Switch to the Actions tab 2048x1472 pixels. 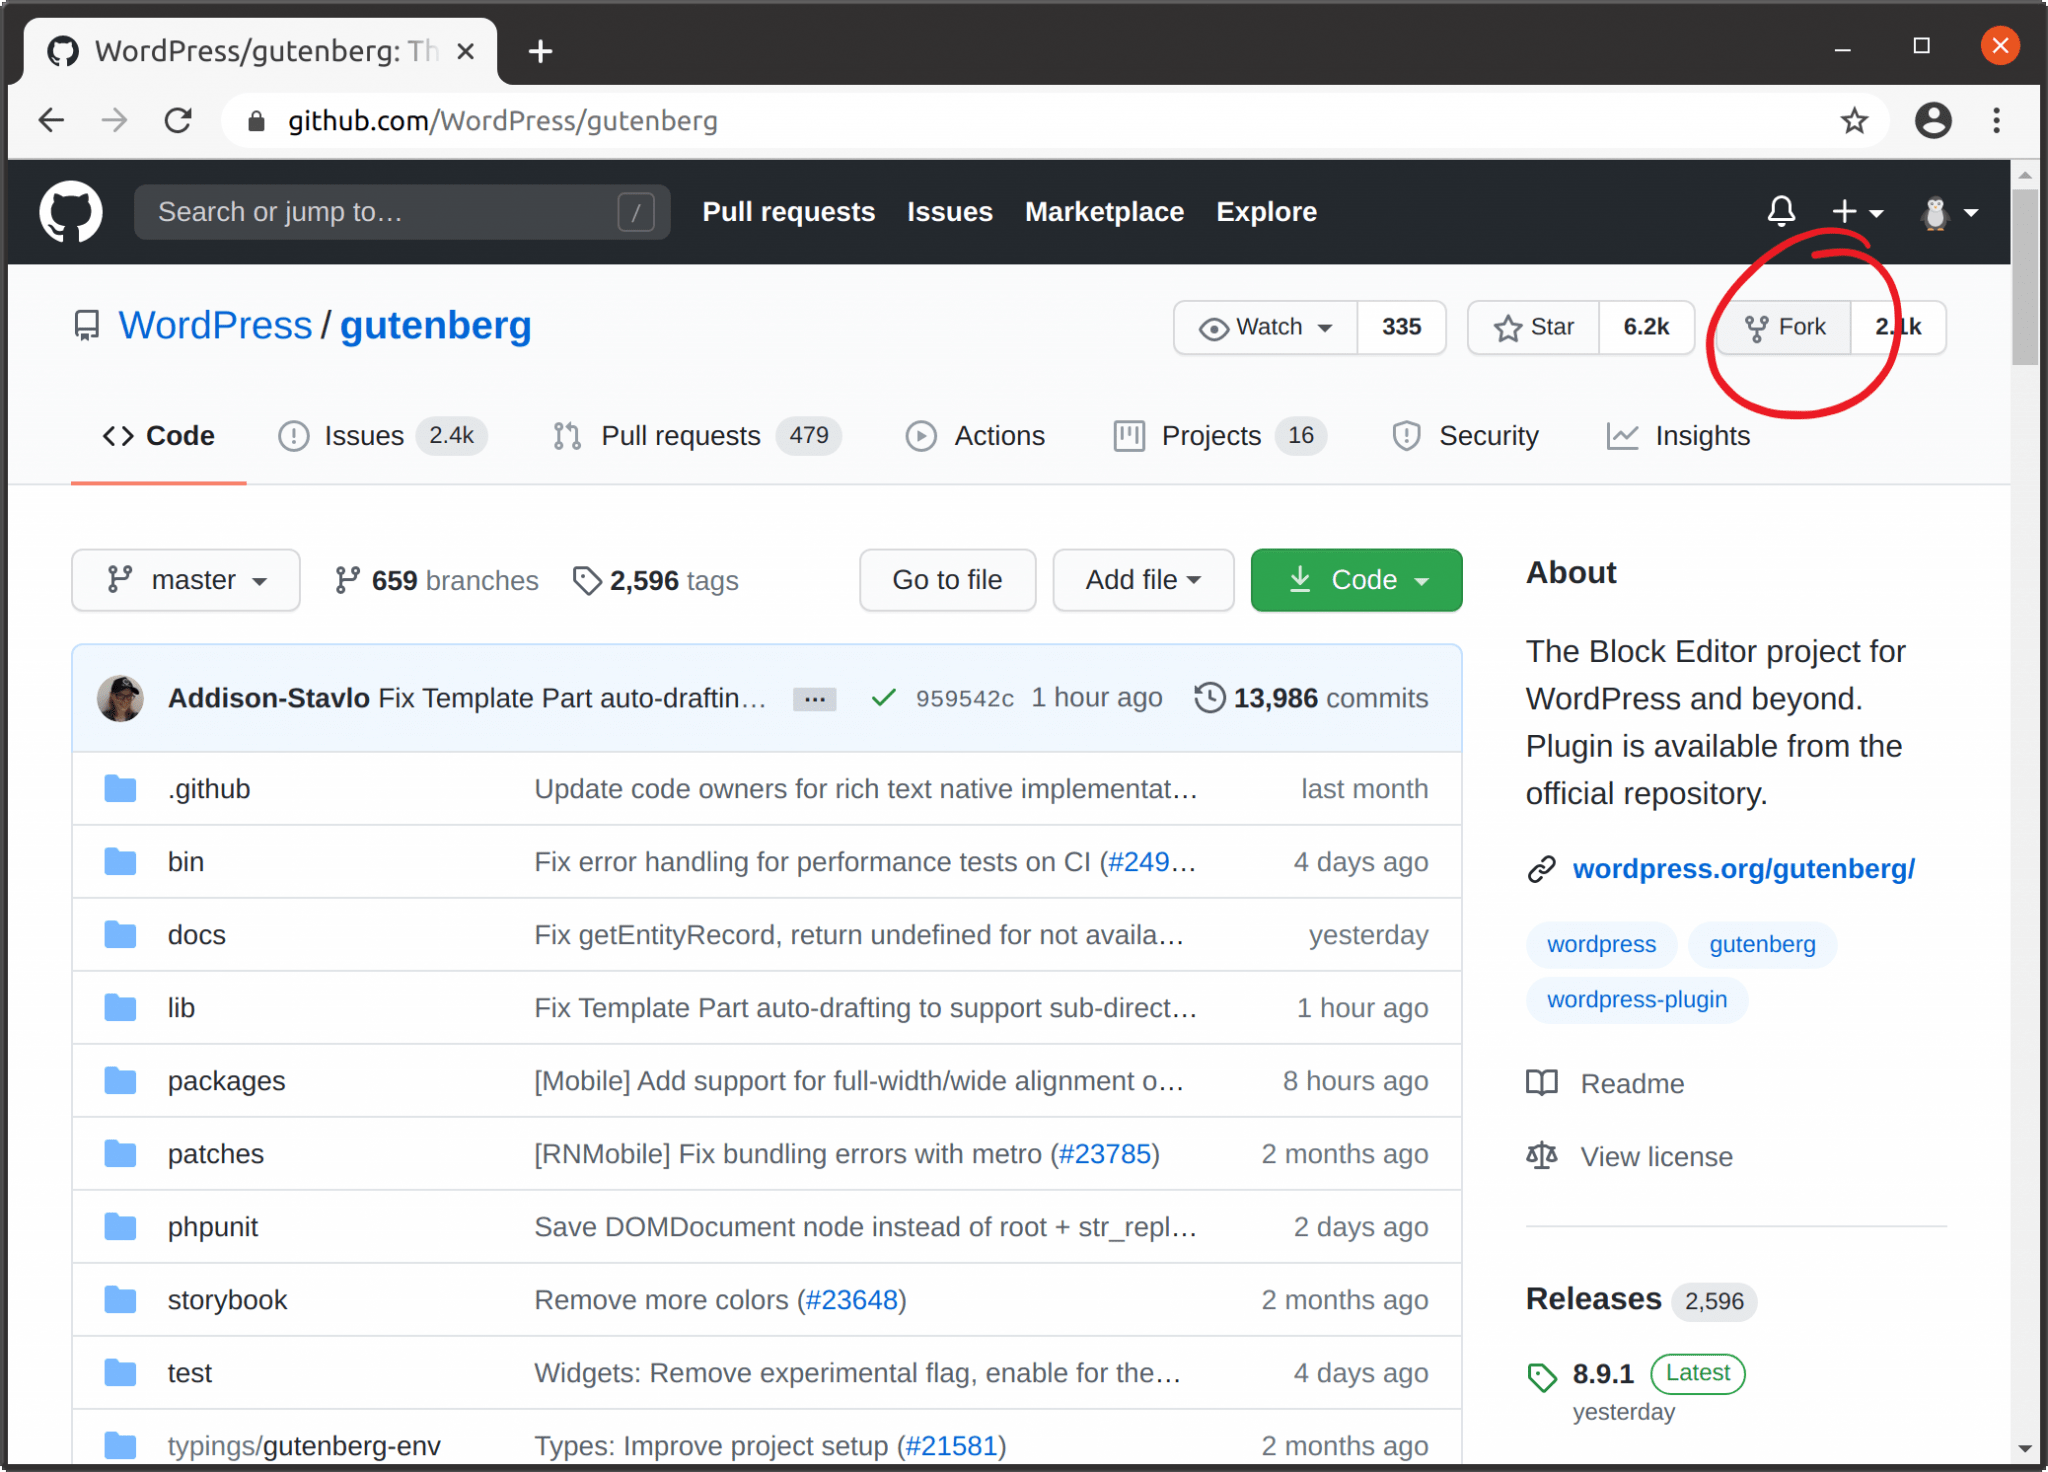pyautogui.click(x=1000, y=435)
